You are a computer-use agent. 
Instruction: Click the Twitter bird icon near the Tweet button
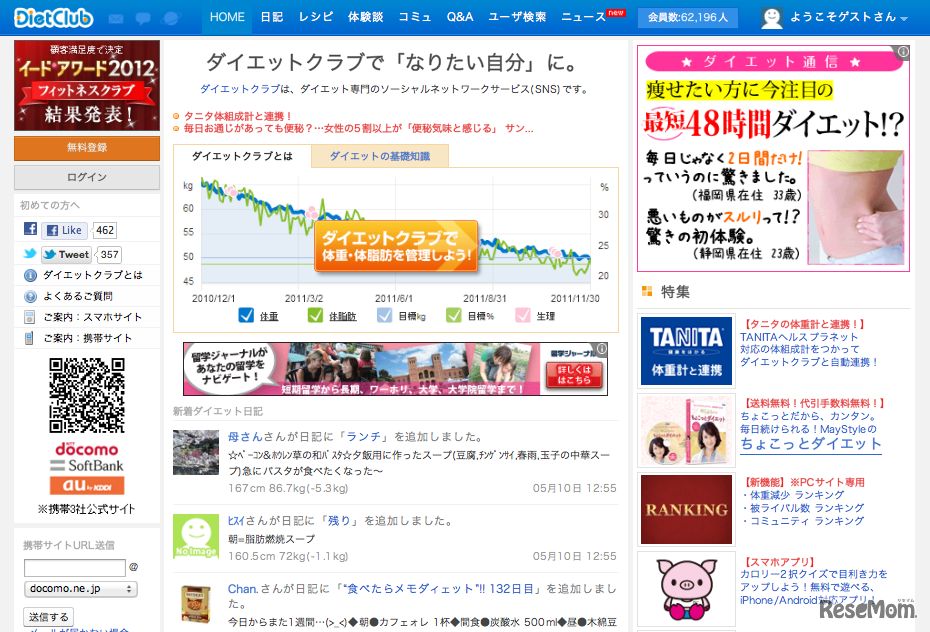[30, 255]
